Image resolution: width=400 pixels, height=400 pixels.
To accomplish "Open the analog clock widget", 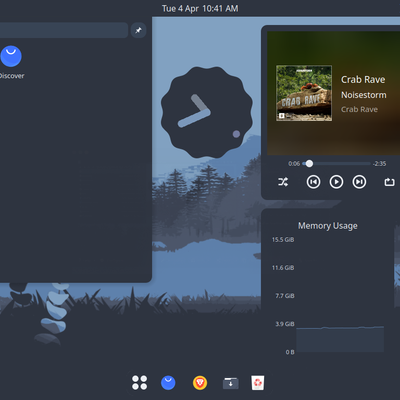I will pos(207,112).
